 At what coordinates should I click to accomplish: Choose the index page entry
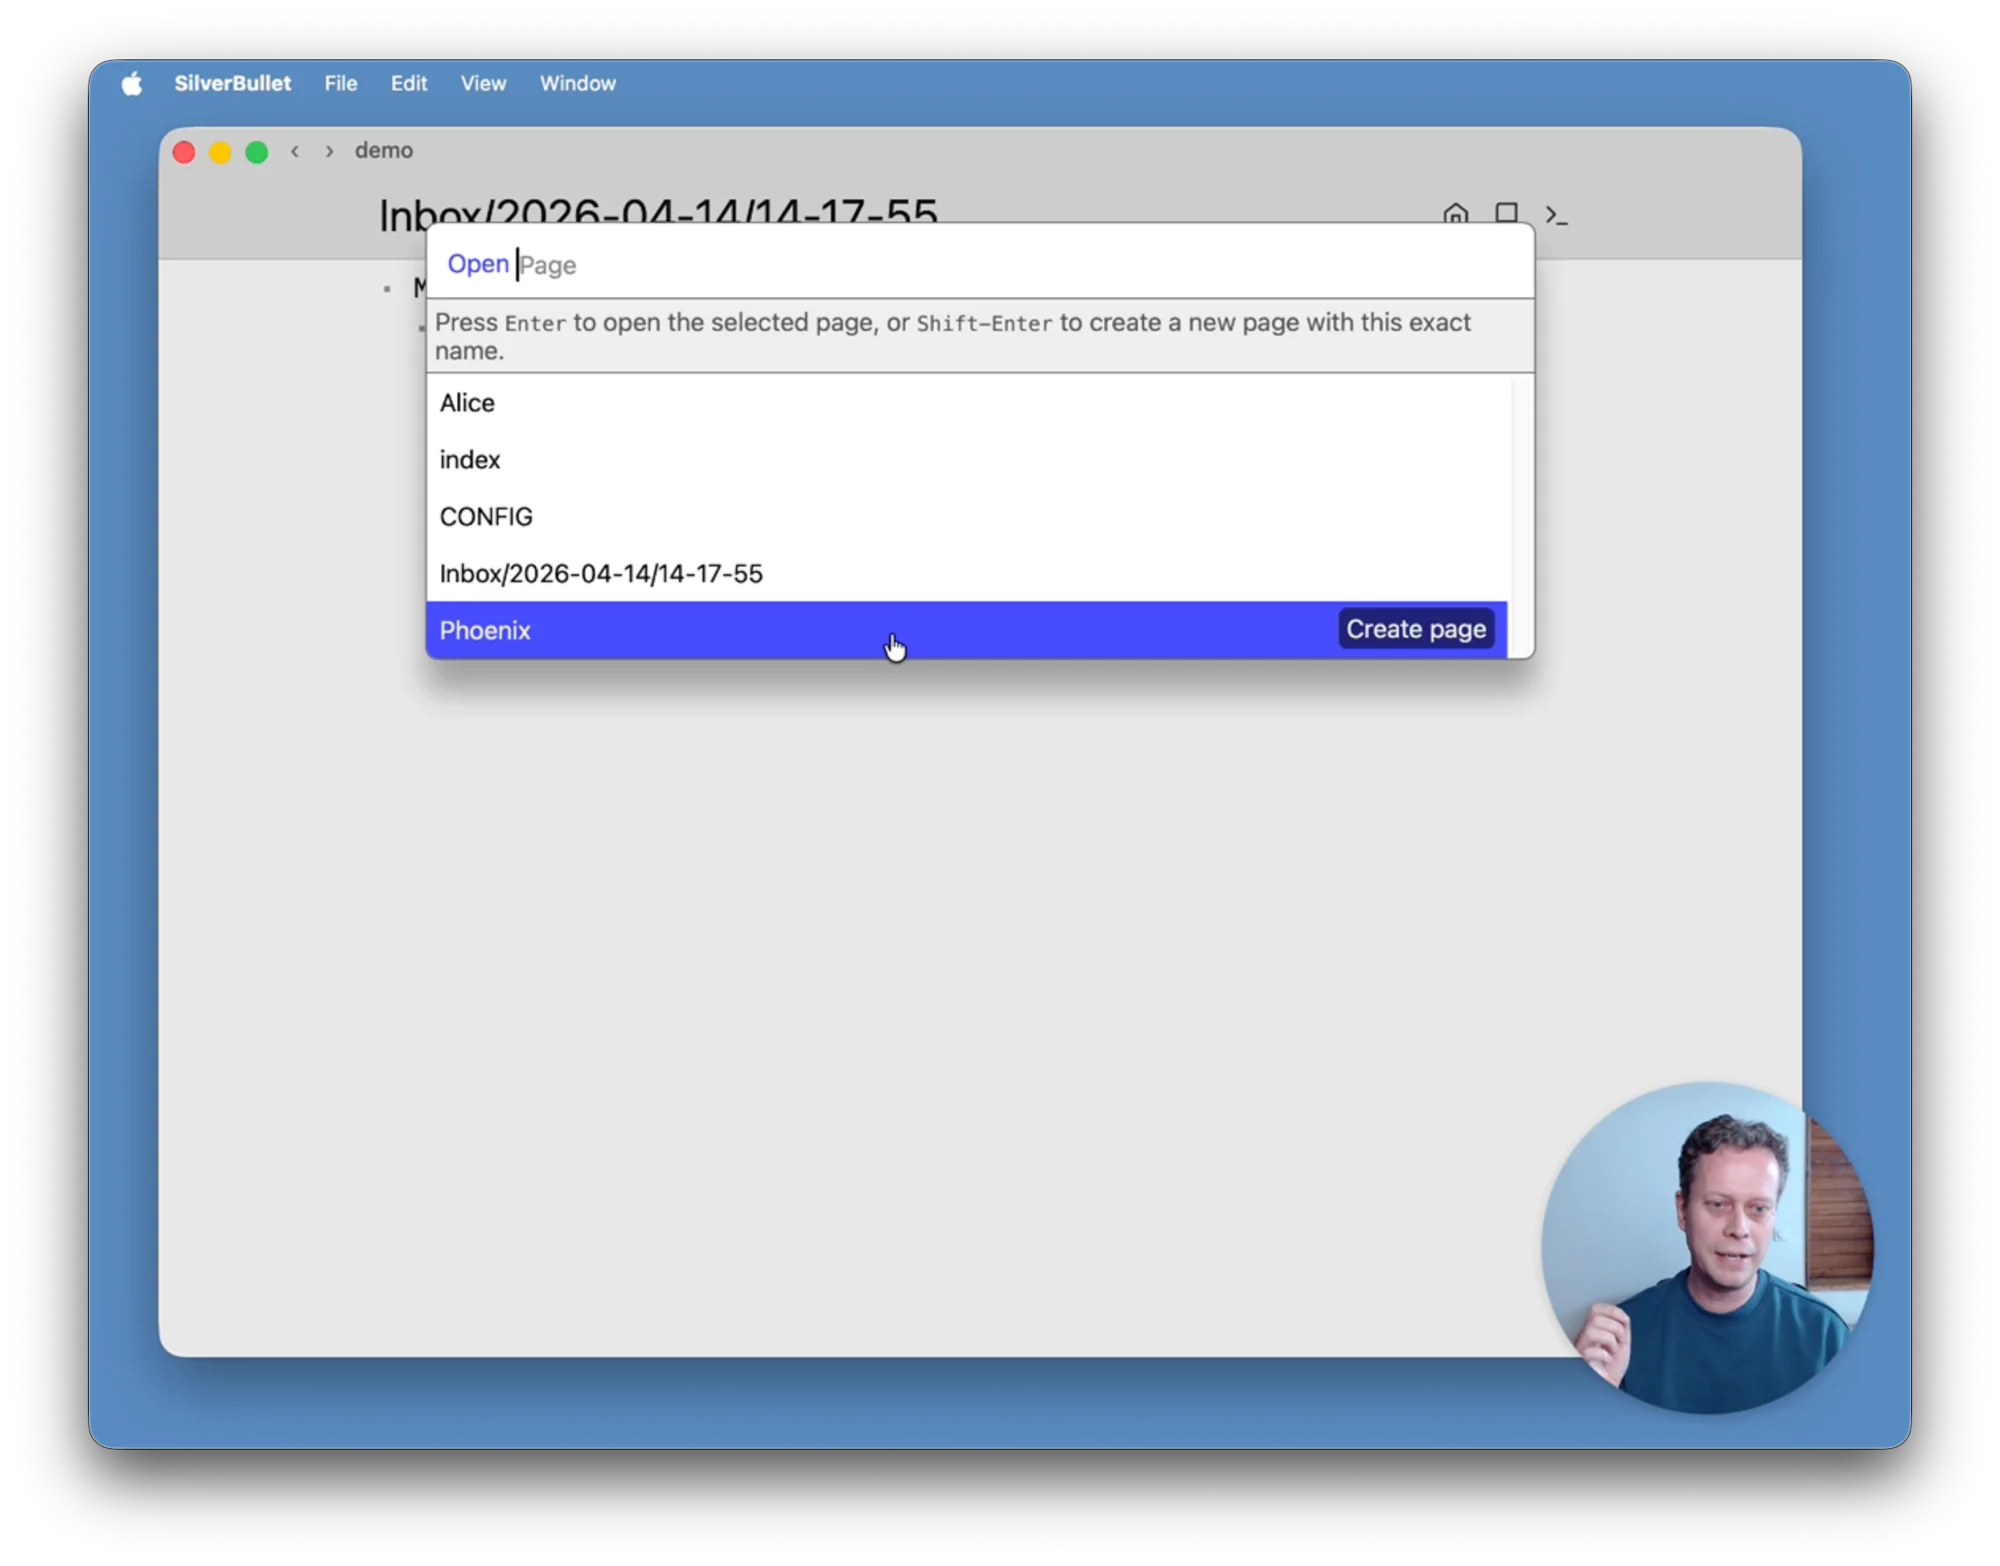[469, 460]
